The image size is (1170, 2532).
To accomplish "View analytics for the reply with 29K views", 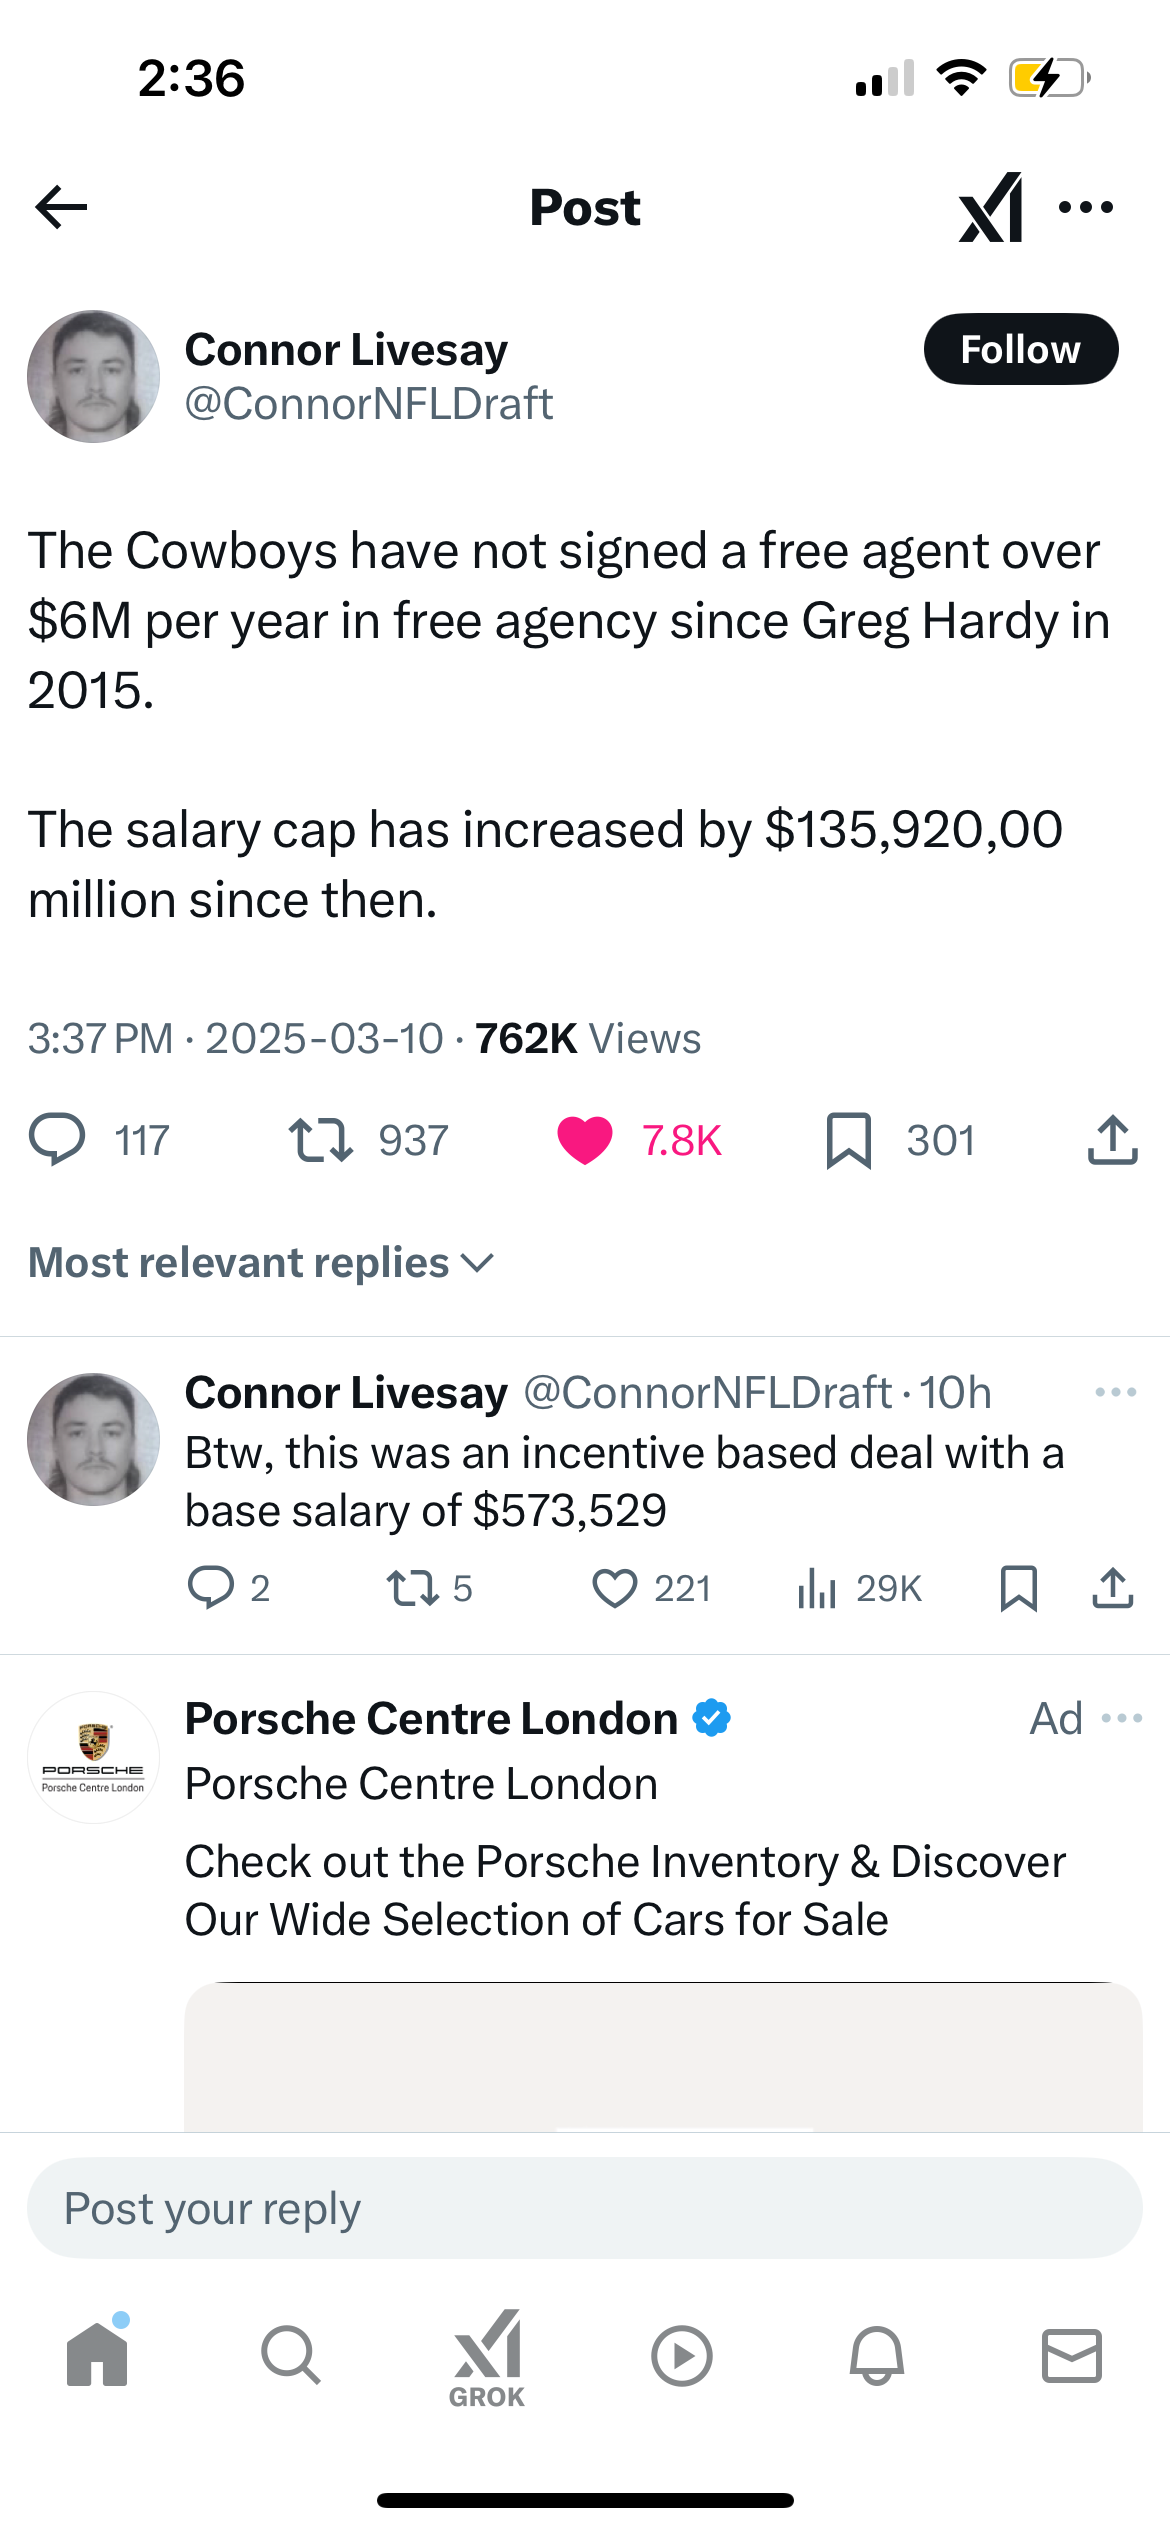I will 817,1588.
